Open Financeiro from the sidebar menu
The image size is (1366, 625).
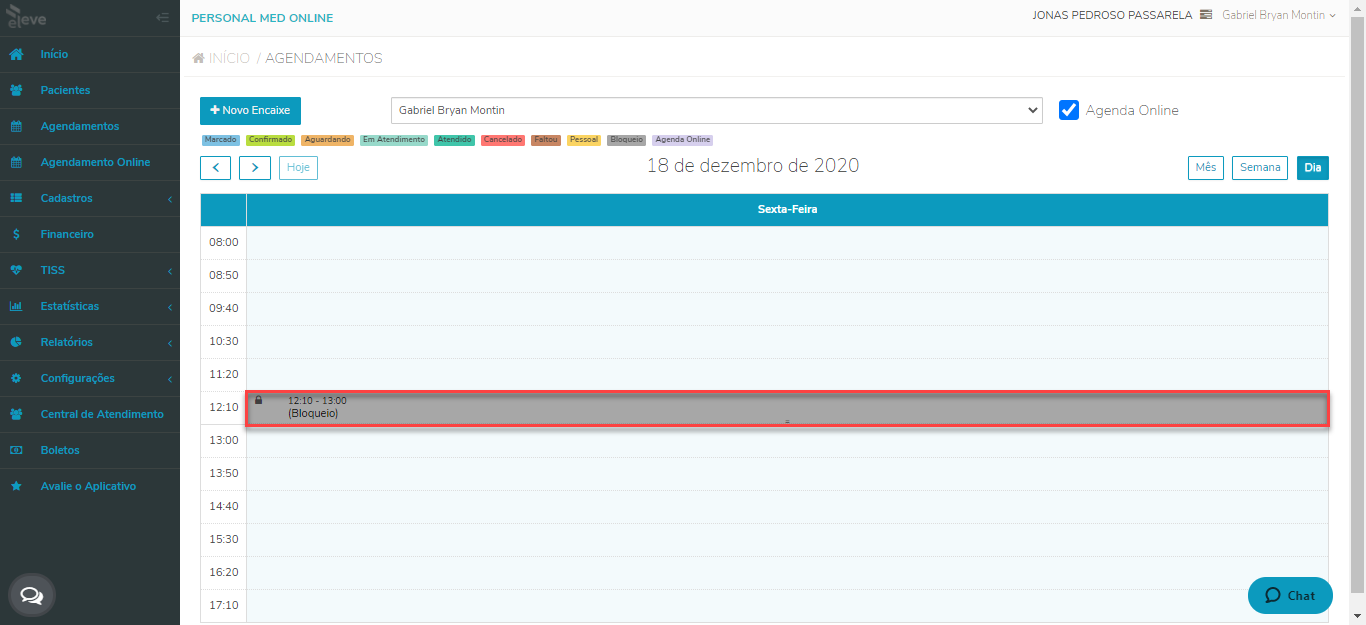pyautogui.click(x=90, y=234)
